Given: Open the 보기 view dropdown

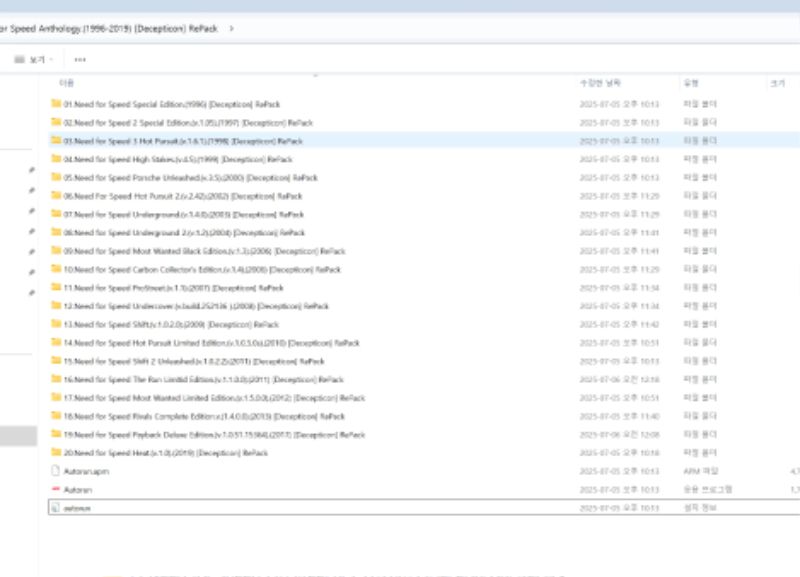Looking at the screenshot, I should pyautogui.click(x=34, y=60).
